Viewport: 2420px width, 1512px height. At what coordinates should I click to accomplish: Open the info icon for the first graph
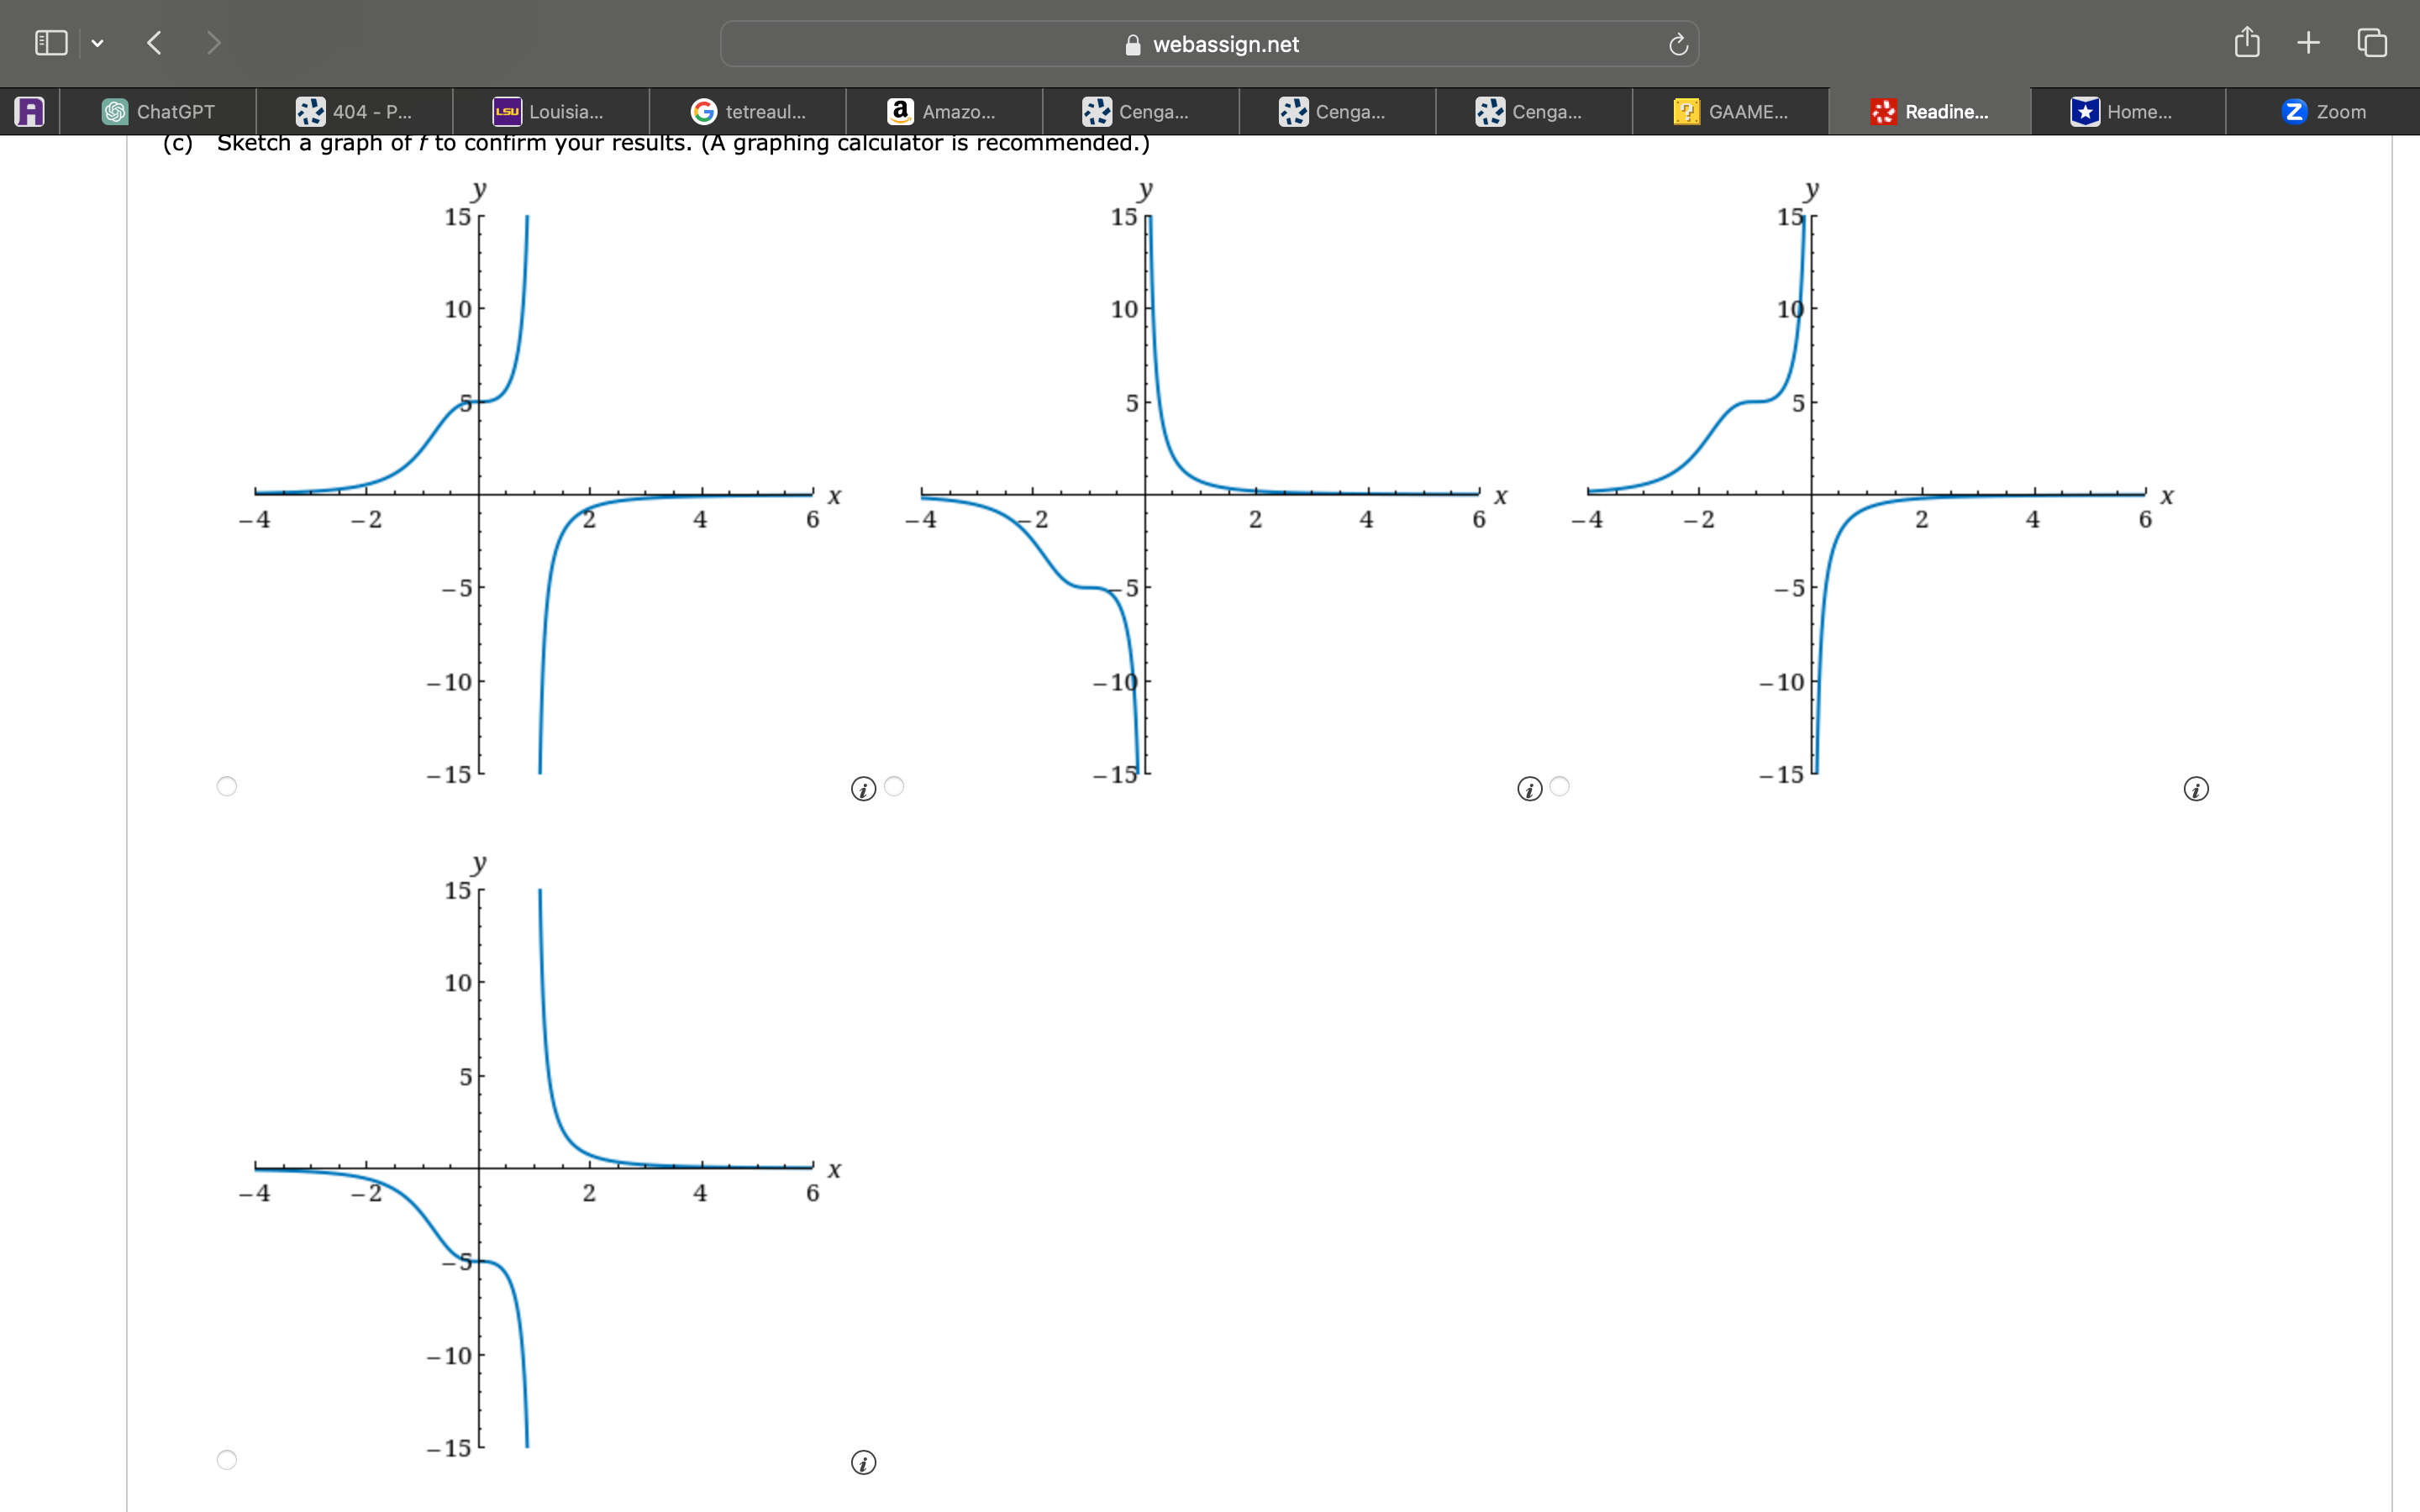863,789
